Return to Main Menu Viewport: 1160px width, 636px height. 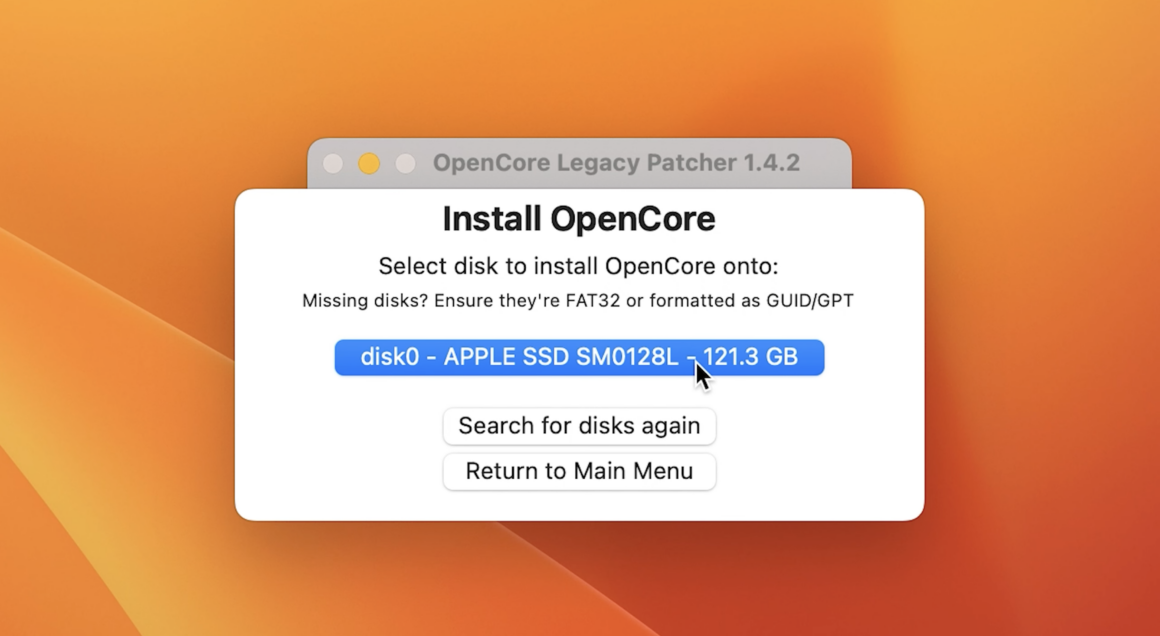[x=579, y=471]
